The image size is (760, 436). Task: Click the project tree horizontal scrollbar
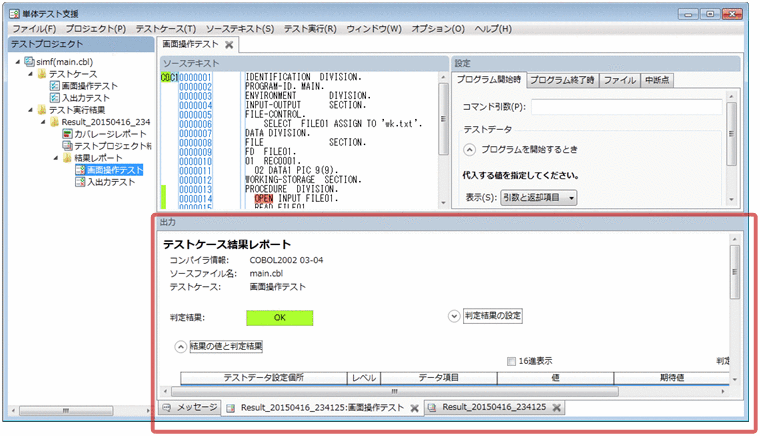coord(81,411)
